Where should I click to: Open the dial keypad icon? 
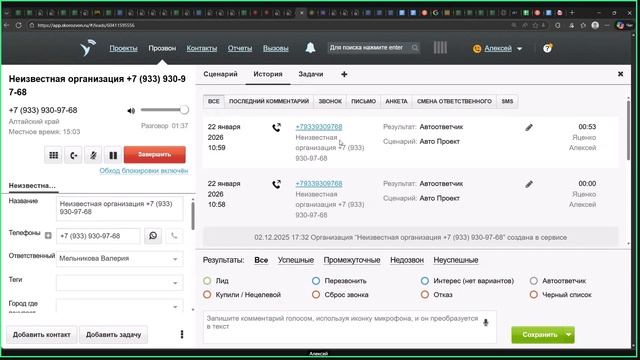click(x=53, y=155)
